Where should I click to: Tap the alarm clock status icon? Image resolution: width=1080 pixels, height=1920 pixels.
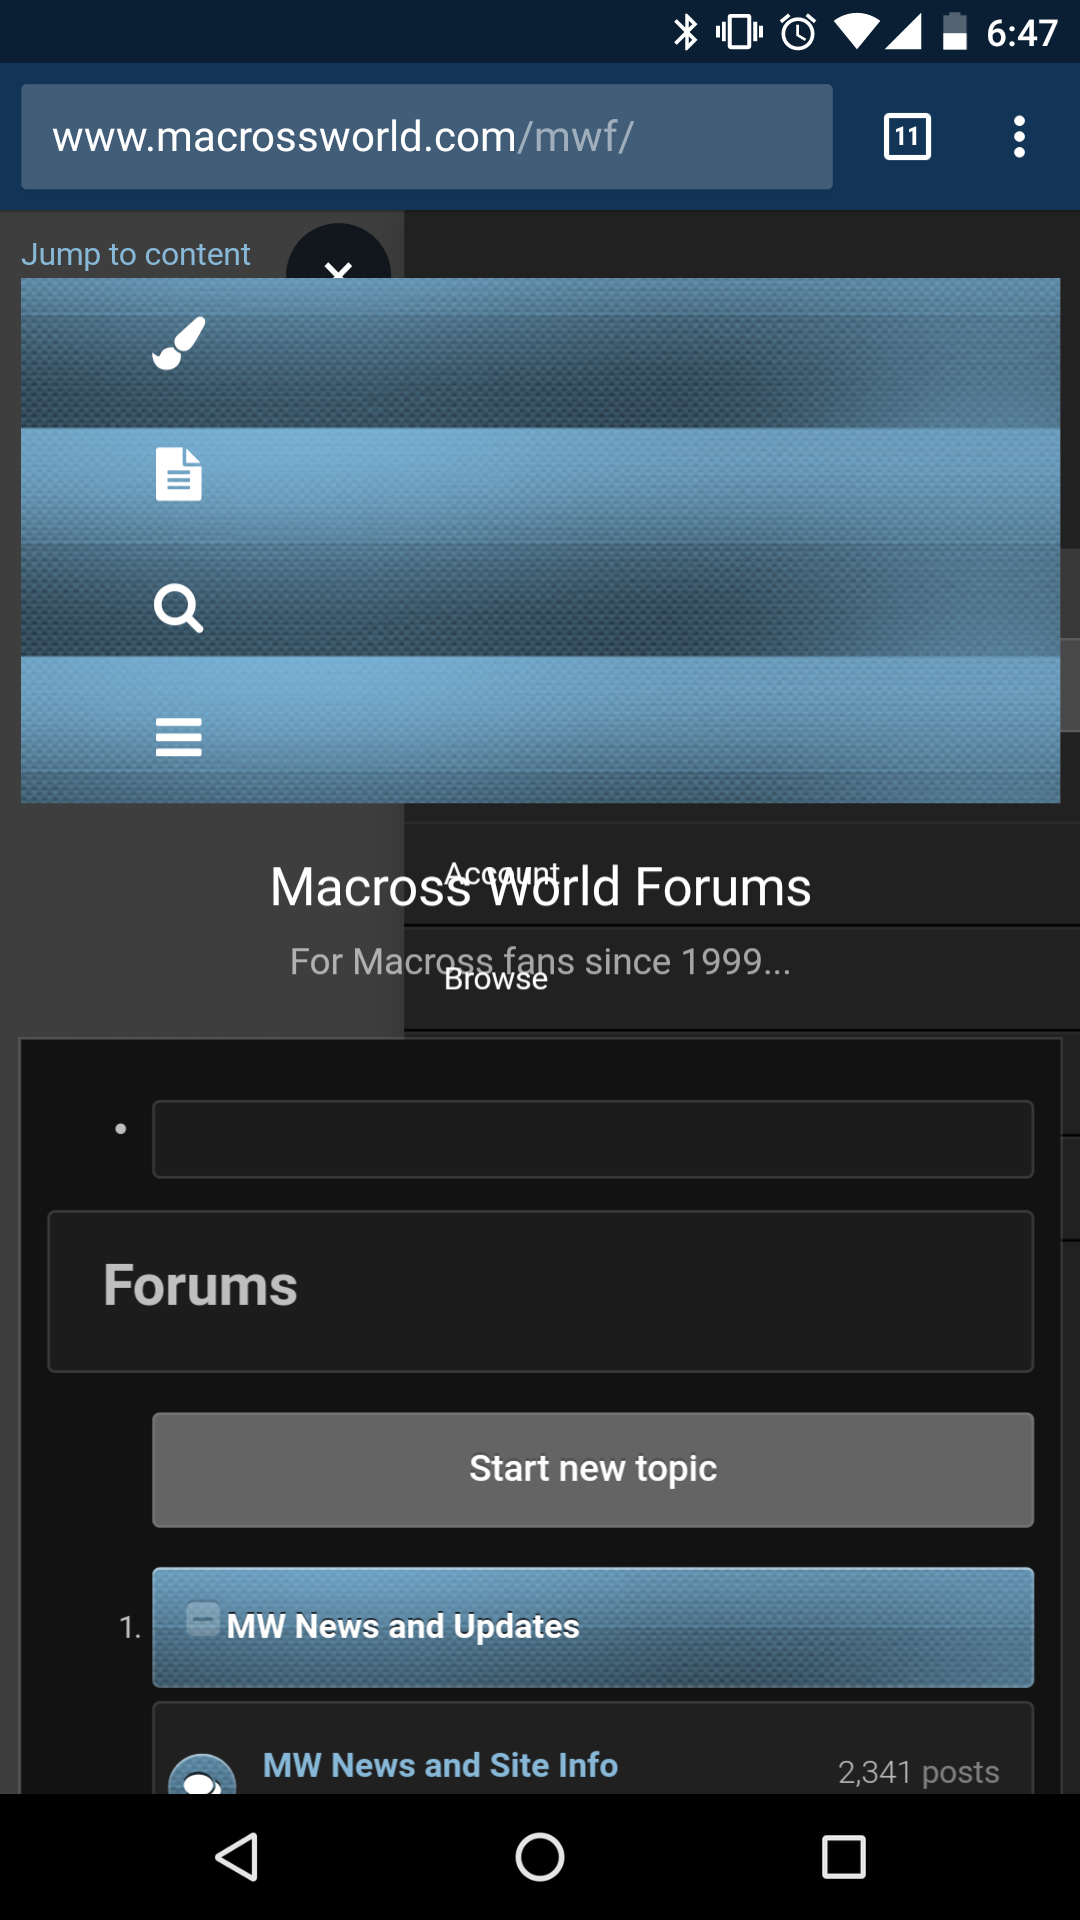[x=798, y=32]
